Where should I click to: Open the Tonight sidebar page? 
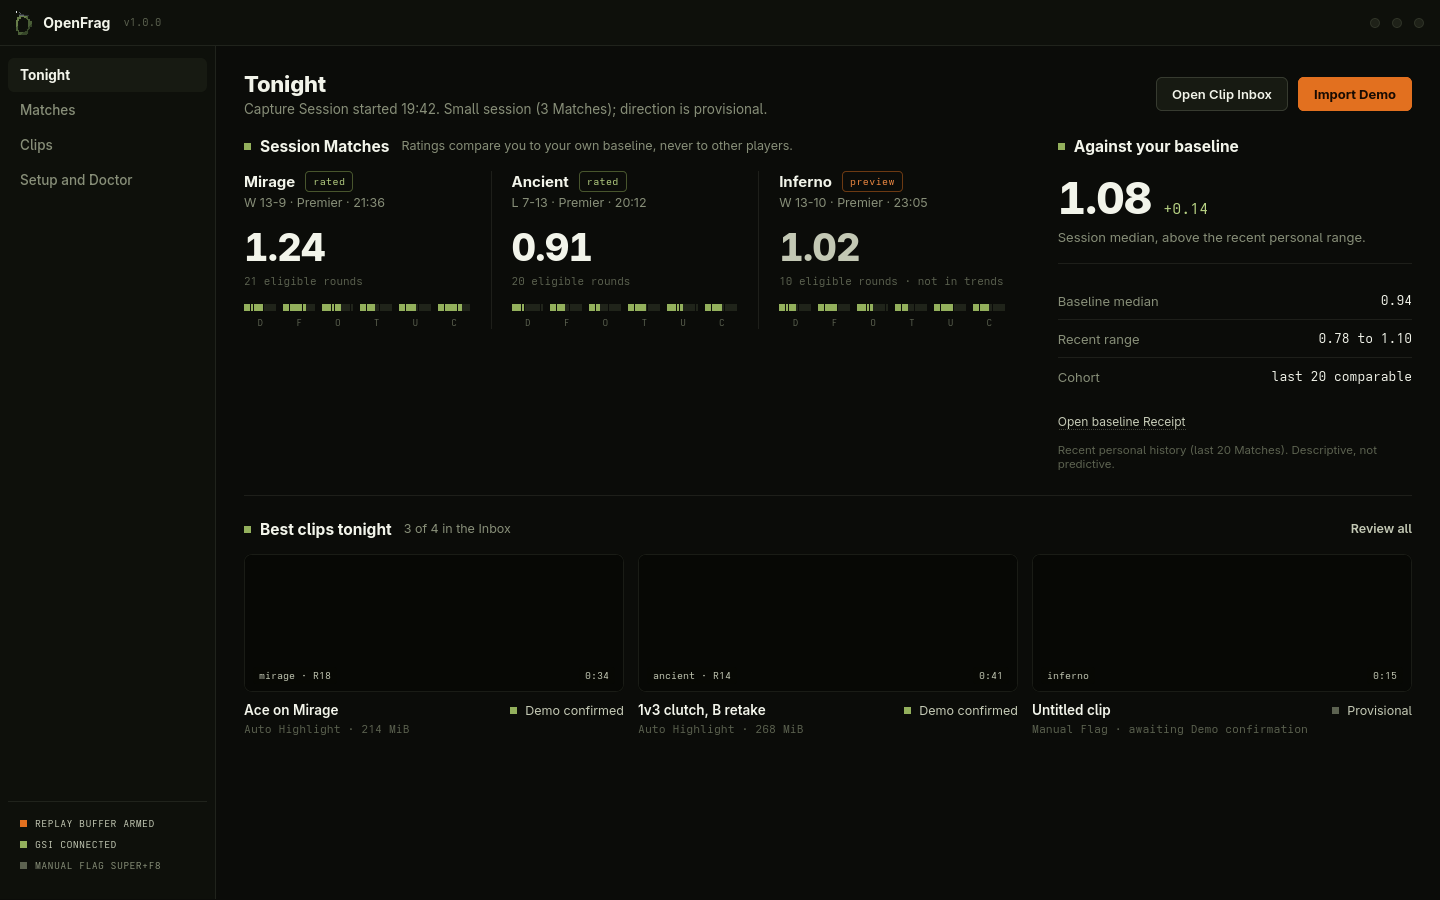[107, 75]
